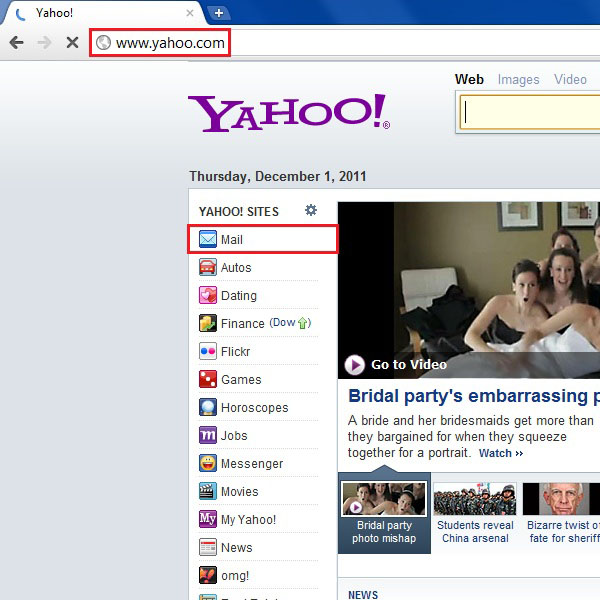Viewport: 600px width, 600px height.
Task: Switch to Video search tab
Action: click(570, 79)
